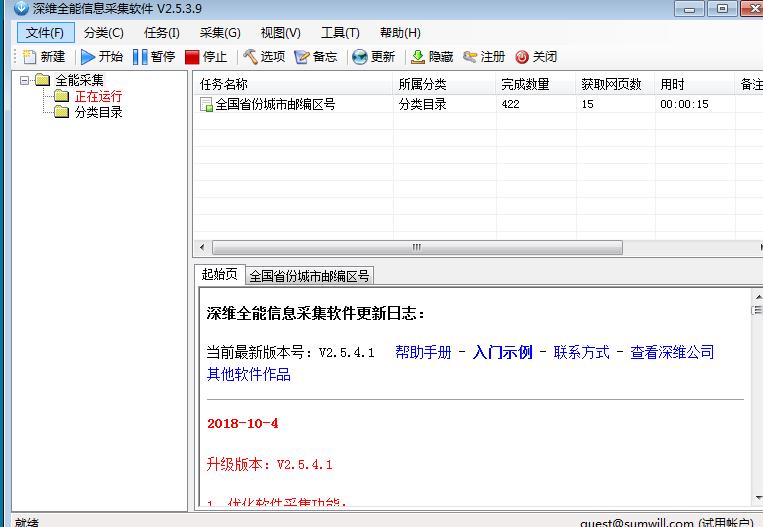Click the 2018-10-4 date heading
Viewport: 763px width, 527px height.
[242, 423]
